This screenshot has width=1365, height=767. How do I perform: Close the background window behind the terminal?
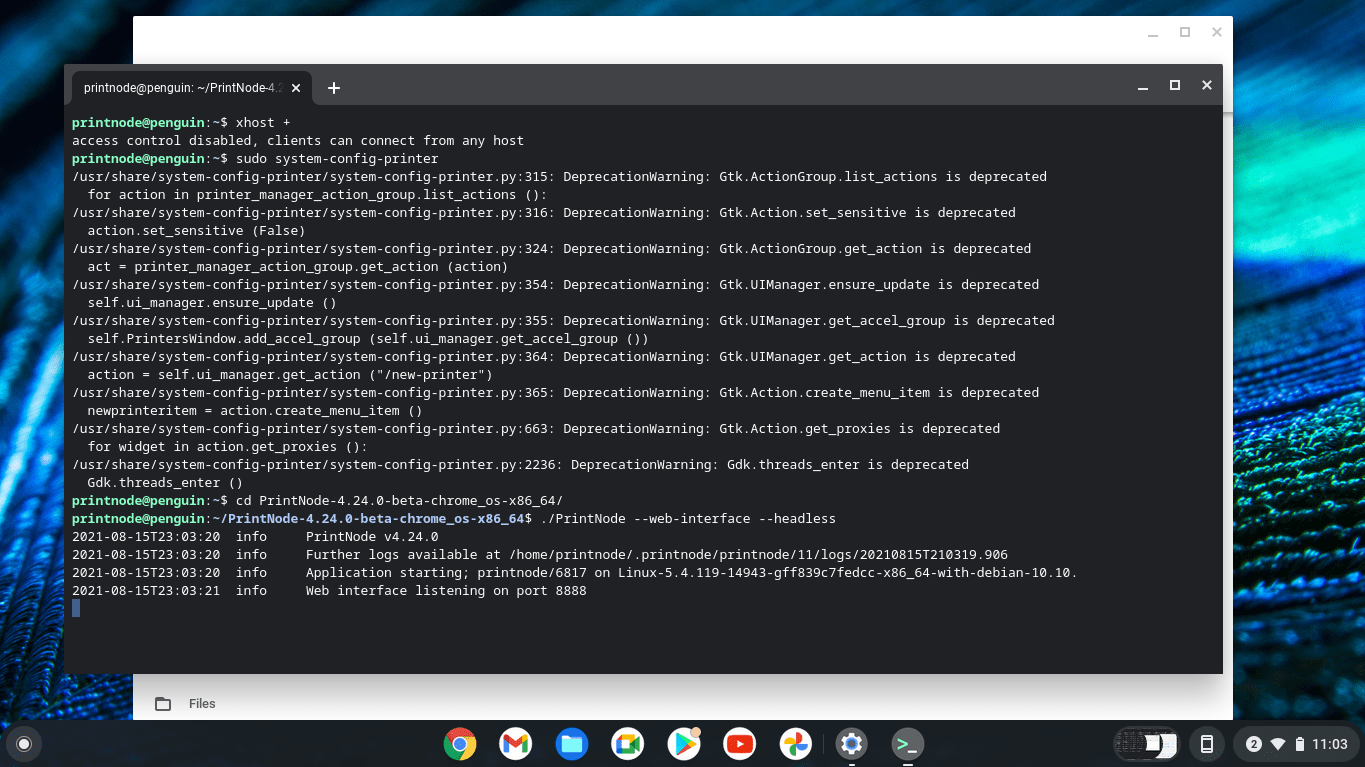point(1217,32)
